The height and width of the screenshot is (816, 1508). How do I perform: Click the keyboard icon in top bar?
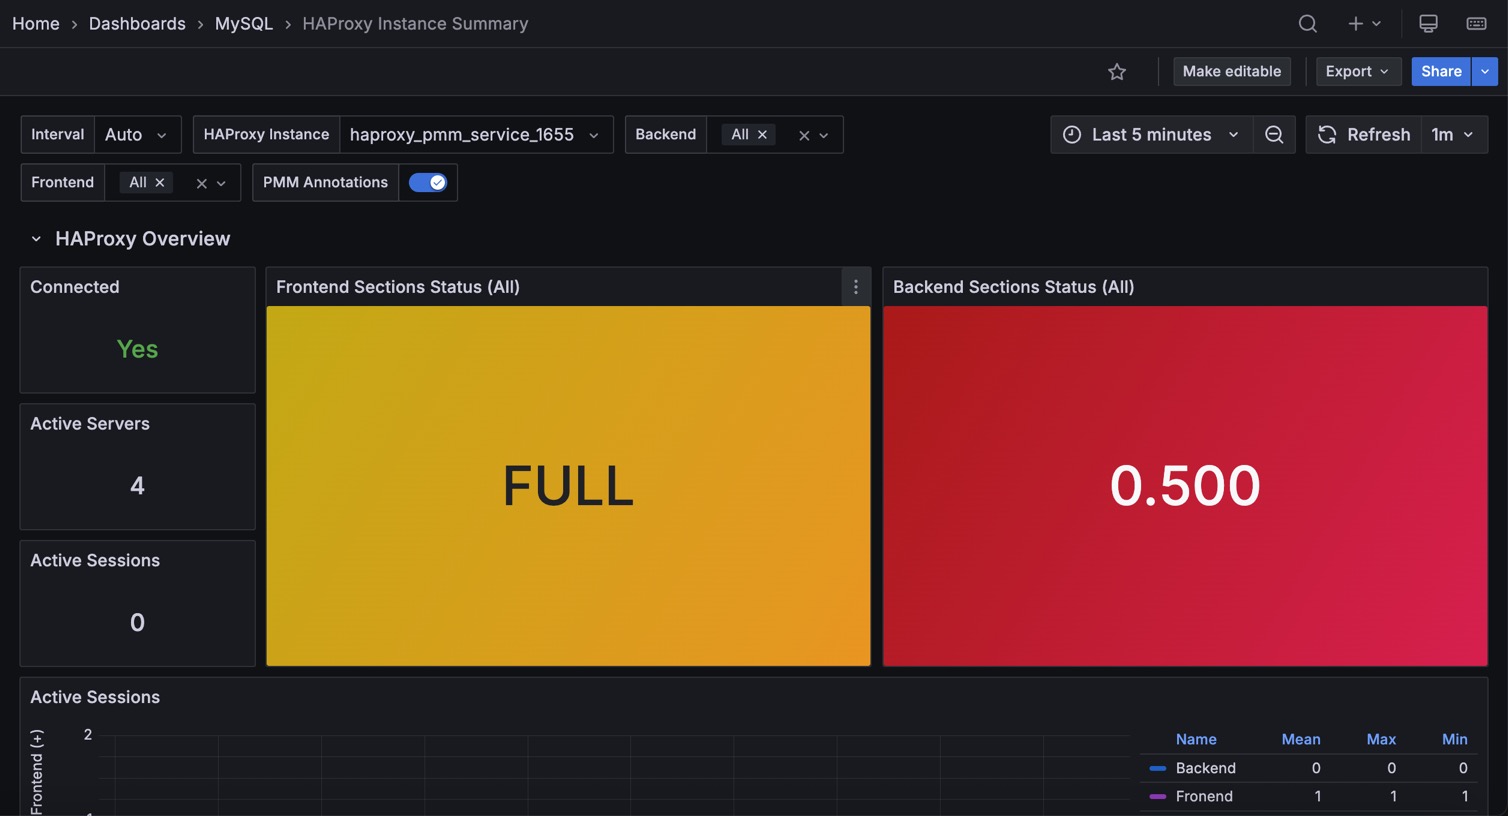(x=1476, y=23)
